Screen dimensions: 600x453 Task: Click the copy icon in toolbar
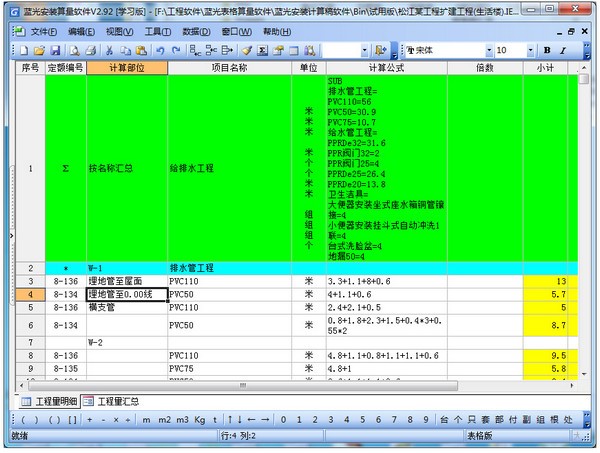(x=126, y=50)
